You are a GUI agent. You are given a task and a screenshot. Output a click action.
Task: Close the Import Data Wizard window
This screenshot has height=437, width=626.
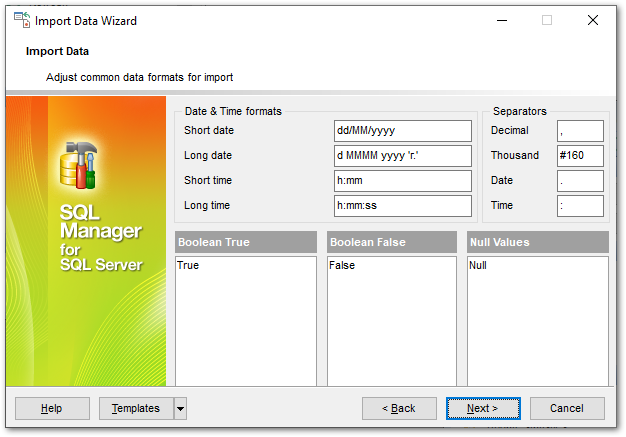(x=593, y=20)
